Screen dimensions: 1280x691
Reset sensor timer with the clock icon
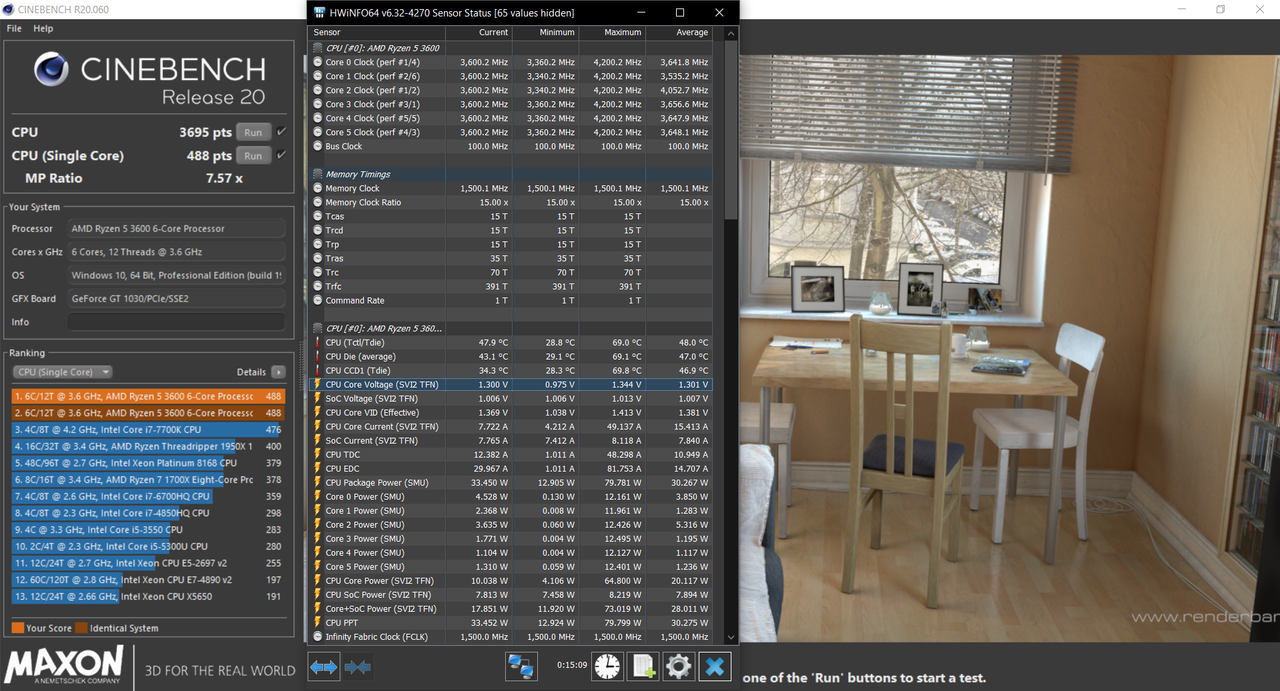[x=607, y=666]
